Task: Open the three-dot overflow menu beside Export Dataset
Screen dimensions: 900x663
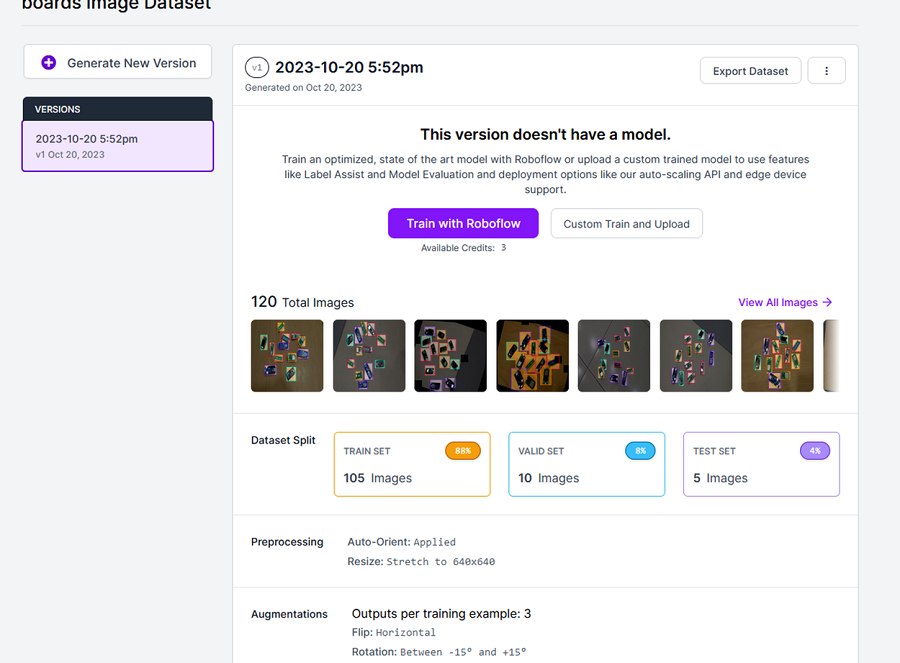Action: [x=827, y=70]
